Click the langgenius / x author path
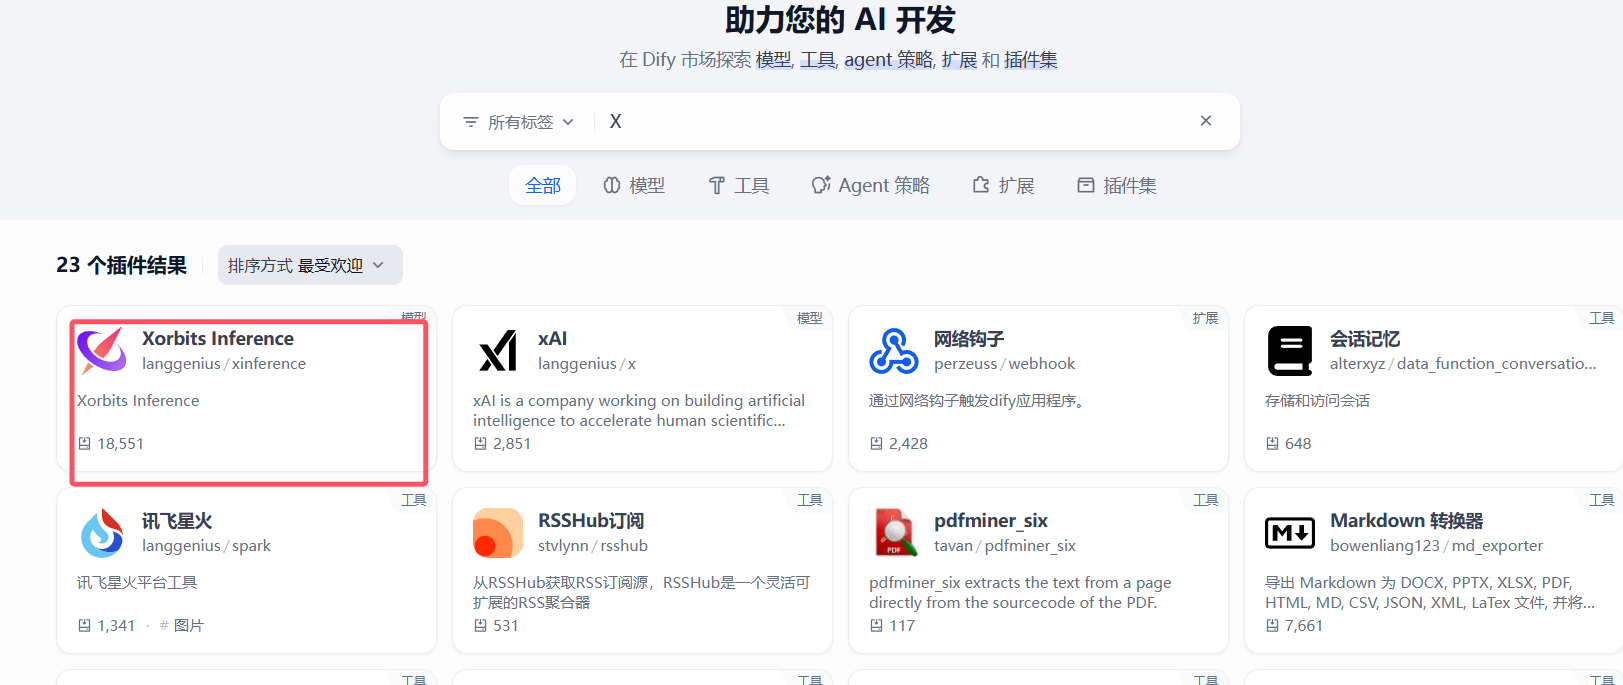Image resolution: width=1623 pixels, height=685 pixels. tap(587, 364)
